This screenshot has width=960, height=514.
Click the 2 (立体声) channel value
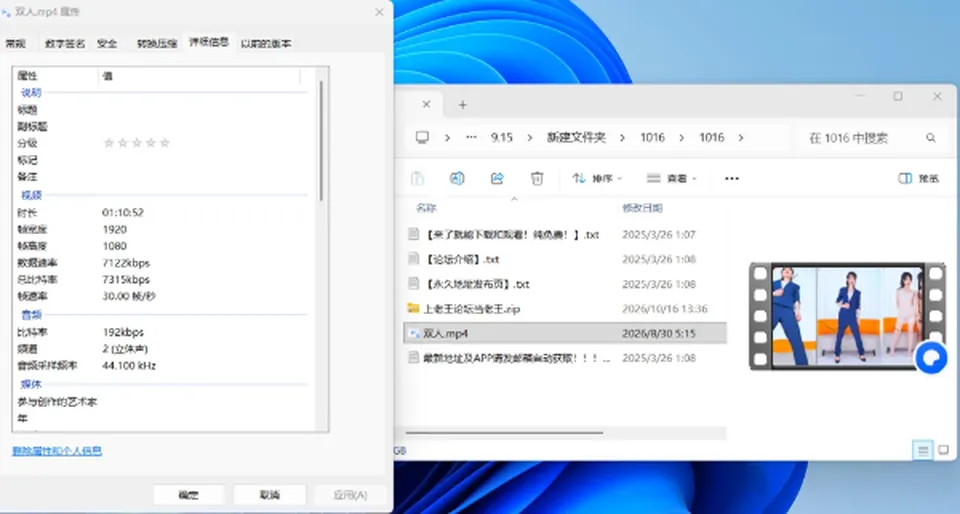click(x=125, y=349)
